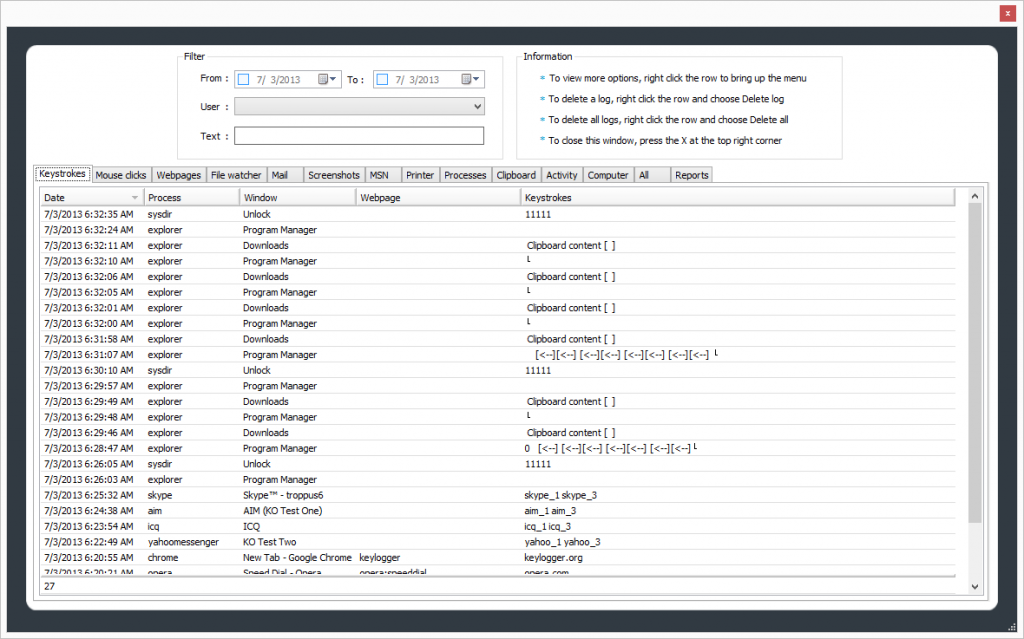Sort the log by Date column header
1024x639 pixels.
pyautogui.click(x=91, y=198)
